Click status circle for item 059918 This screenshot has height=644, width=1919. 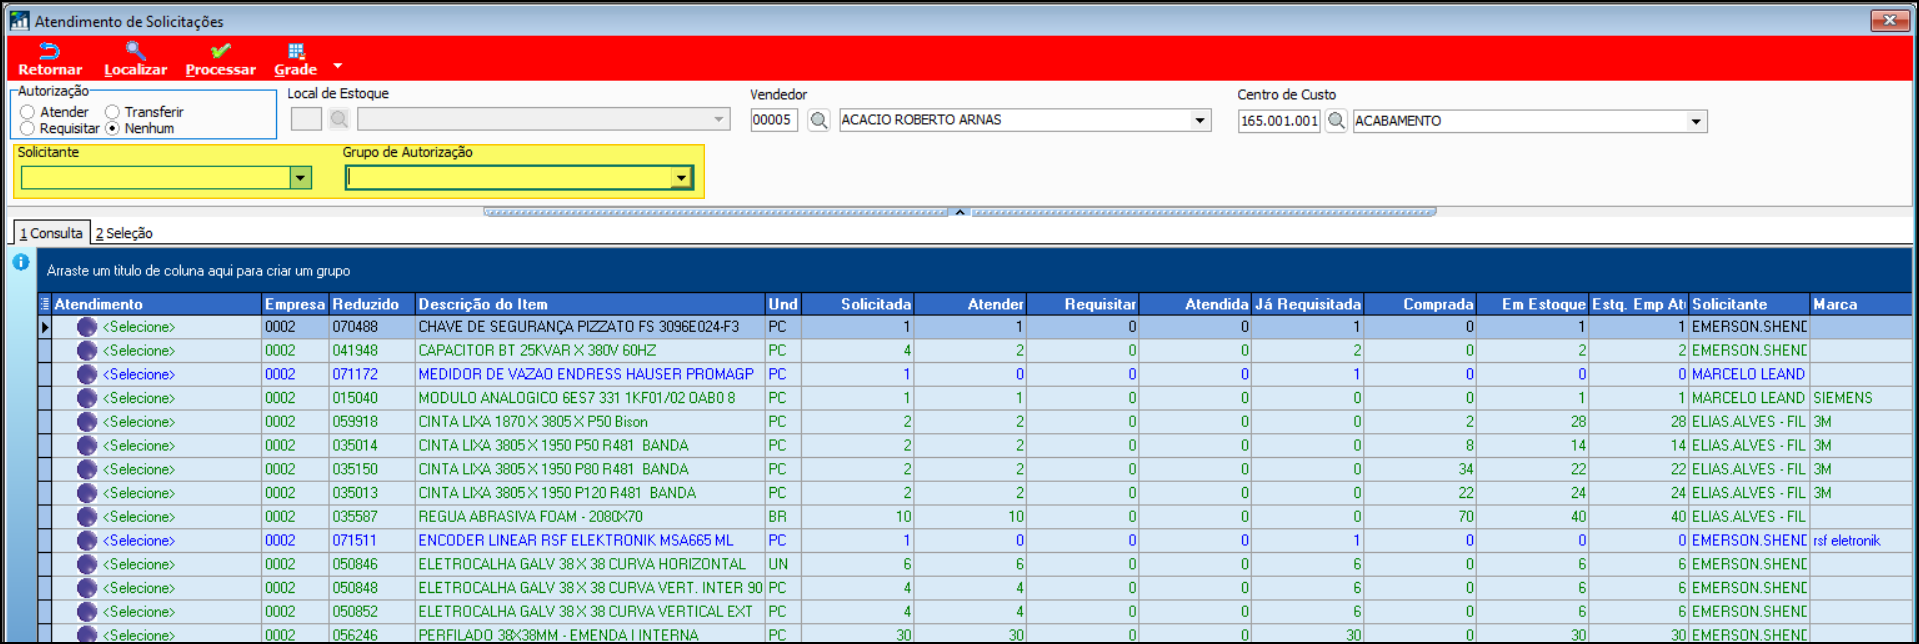pyautogui.click(x=87, y=422)
